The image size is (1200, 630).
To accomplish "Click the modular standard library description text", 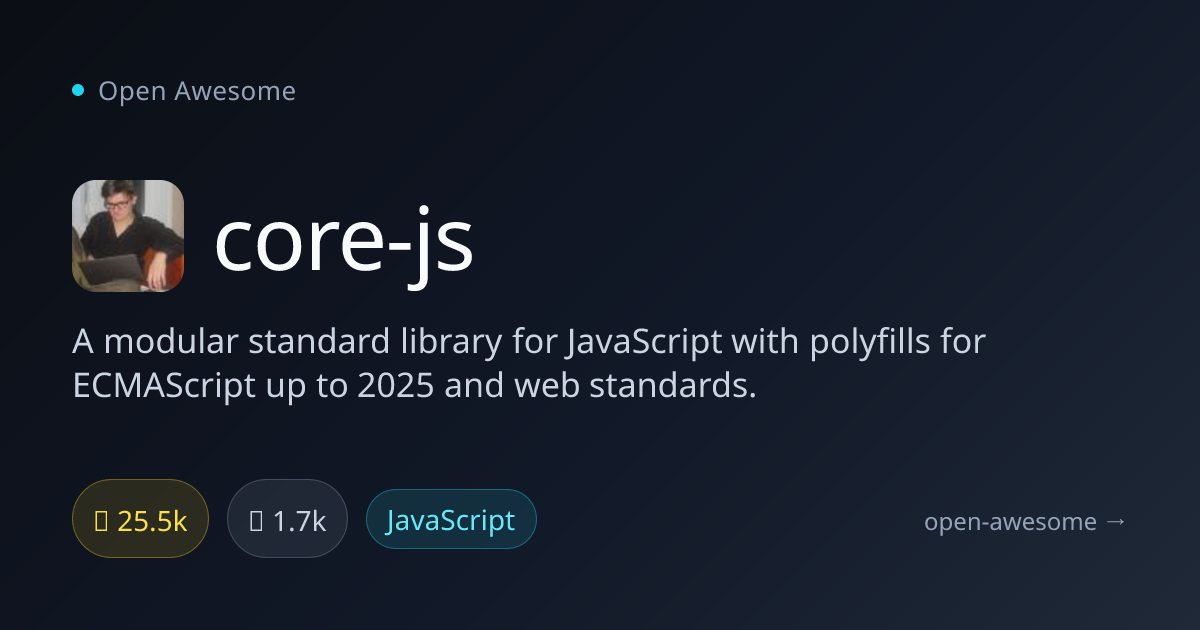I will pos(529,363).
